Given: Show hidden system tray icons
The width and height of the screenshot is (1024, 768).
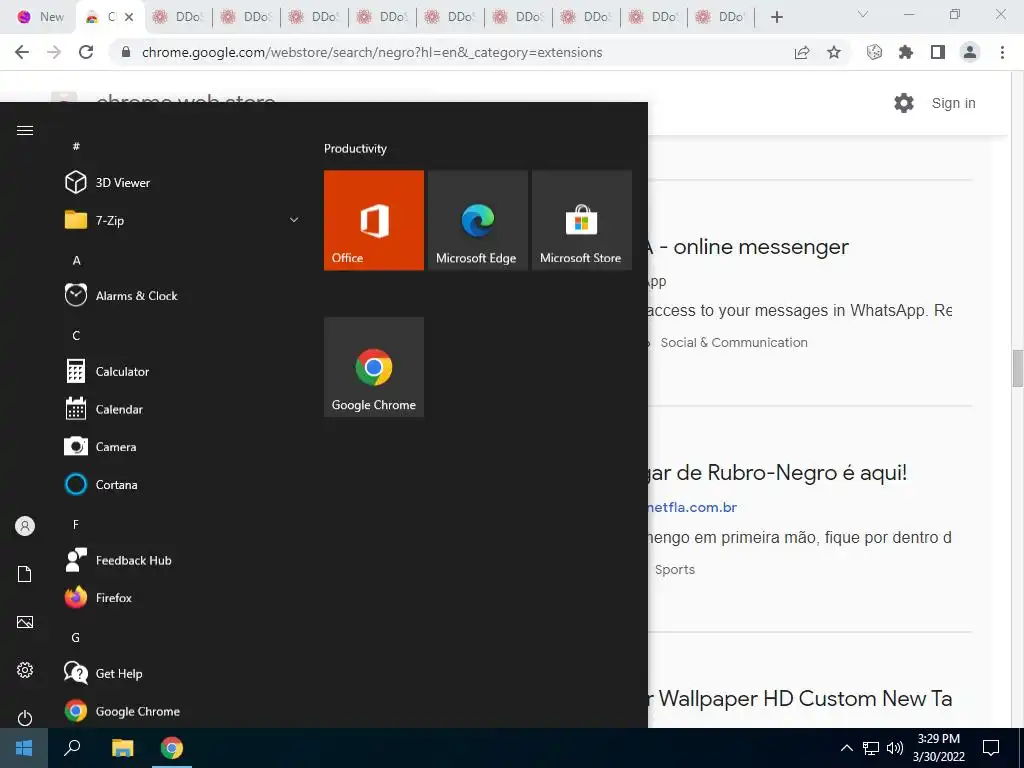Looking at the screenshot, I should (x=846, y=748).
